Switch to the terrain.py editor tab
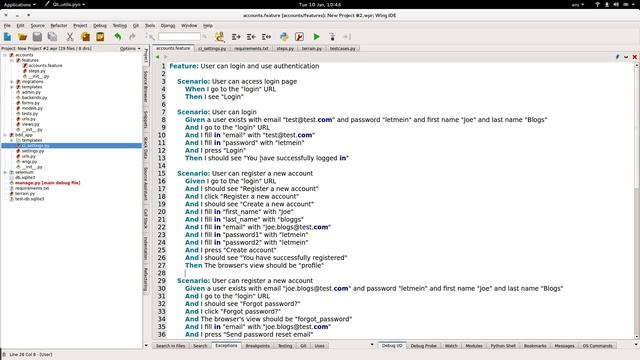The height and width of the screenshot is (360, 640). (x=311, y=48)
